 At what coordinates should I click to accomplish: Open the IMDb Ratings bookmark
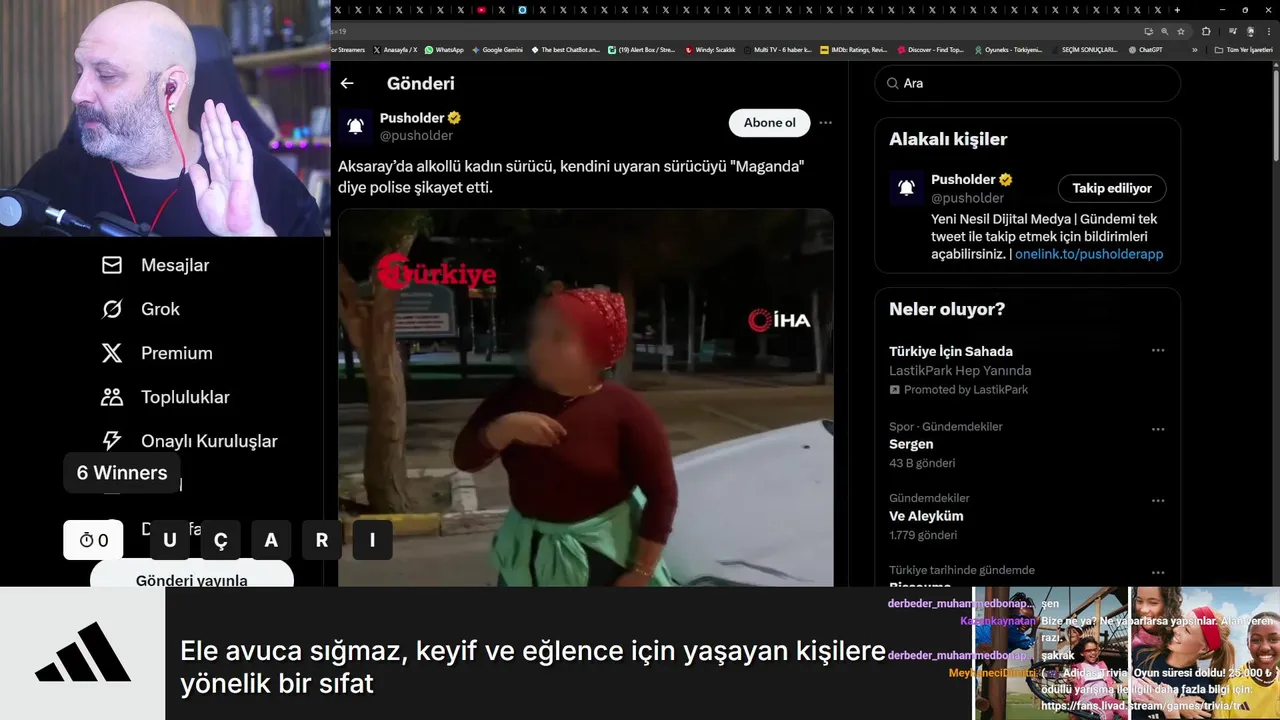[853, 49]
